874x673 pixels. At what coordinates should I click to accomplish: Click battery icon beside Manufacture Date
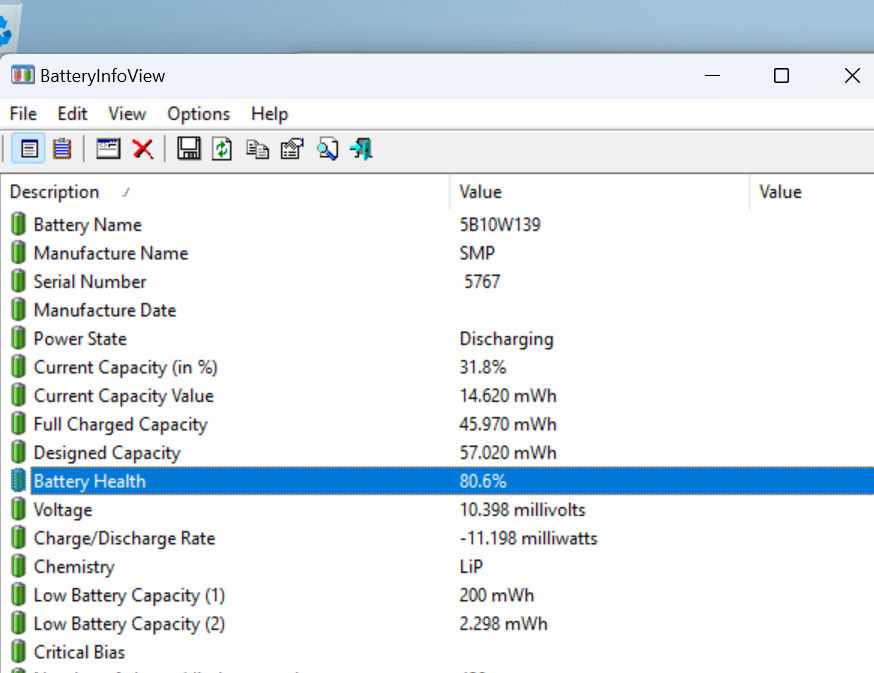click(18, 309)
